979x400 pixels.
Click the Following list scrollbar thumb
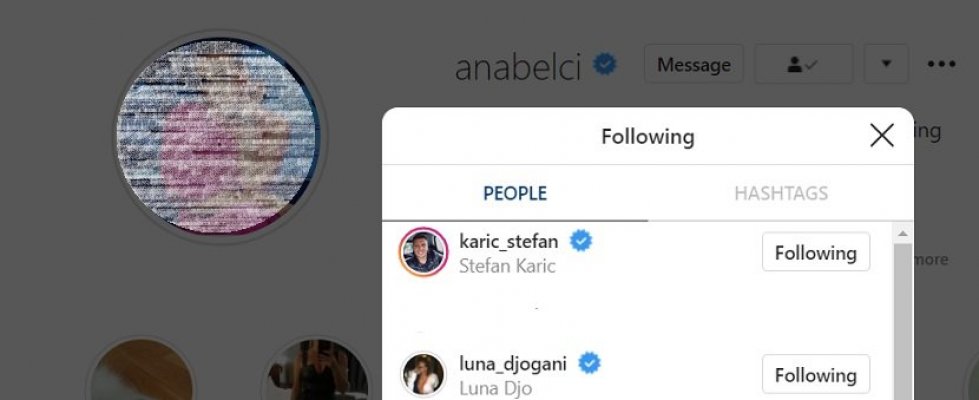pos(902,320)
